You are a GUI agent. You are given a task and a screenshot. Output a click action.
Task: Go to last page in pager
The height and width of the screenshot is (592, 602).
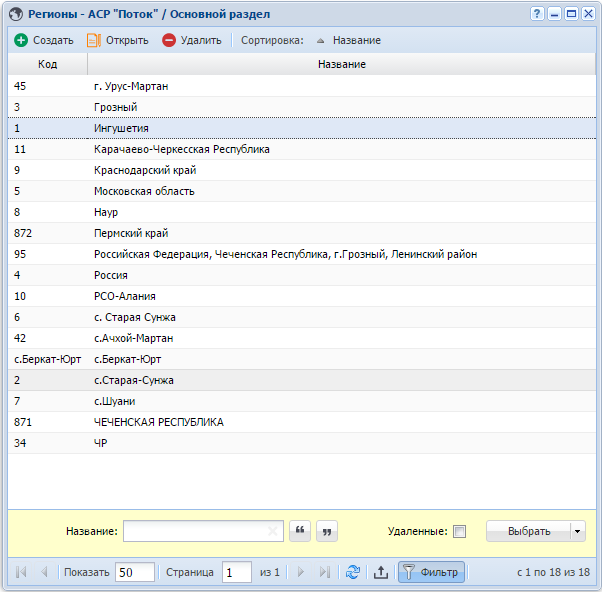325,572
